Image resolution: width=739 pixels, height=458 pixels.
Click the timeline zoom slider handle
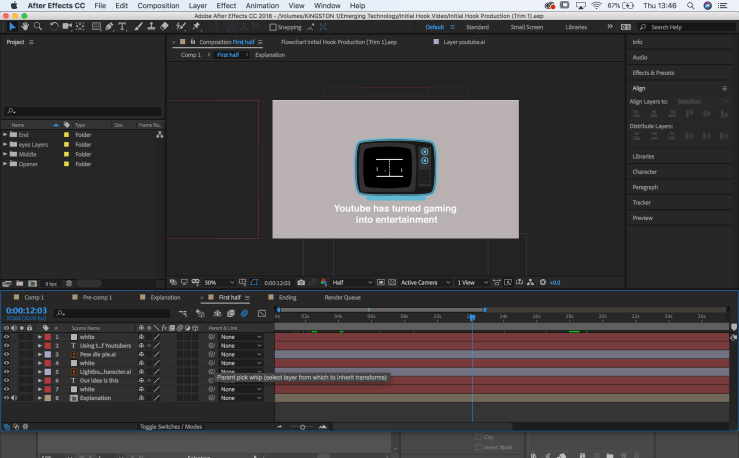coord(303,427)
